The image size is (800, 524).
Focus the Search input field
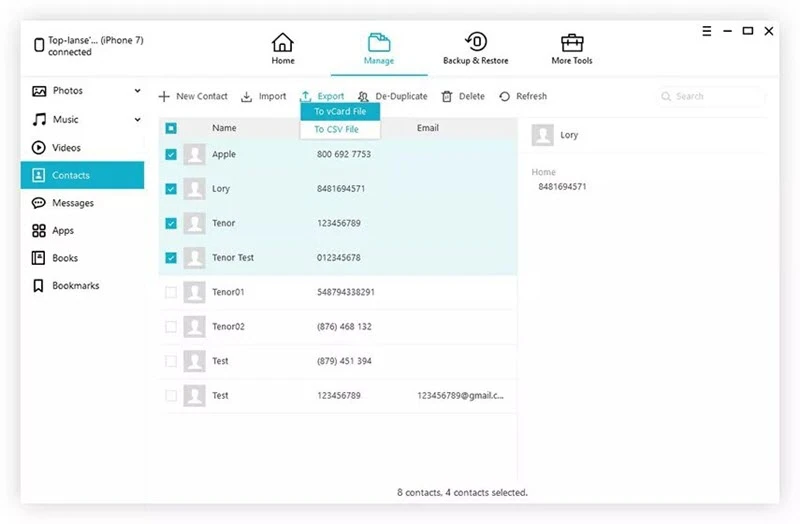click(x=711, y=96)
